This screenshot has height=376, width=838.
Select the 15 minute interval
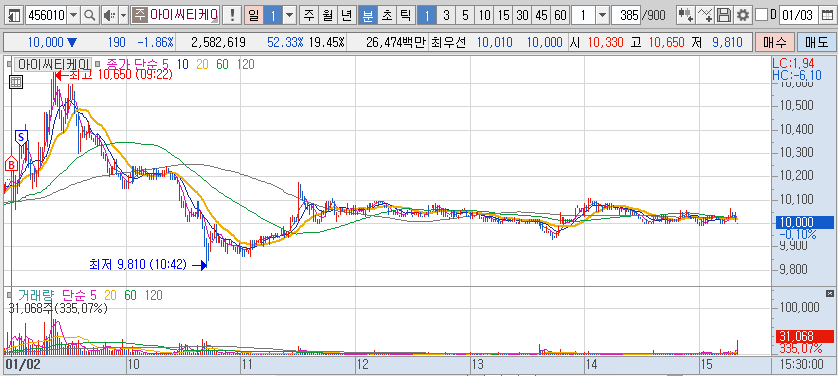(503, 15)
